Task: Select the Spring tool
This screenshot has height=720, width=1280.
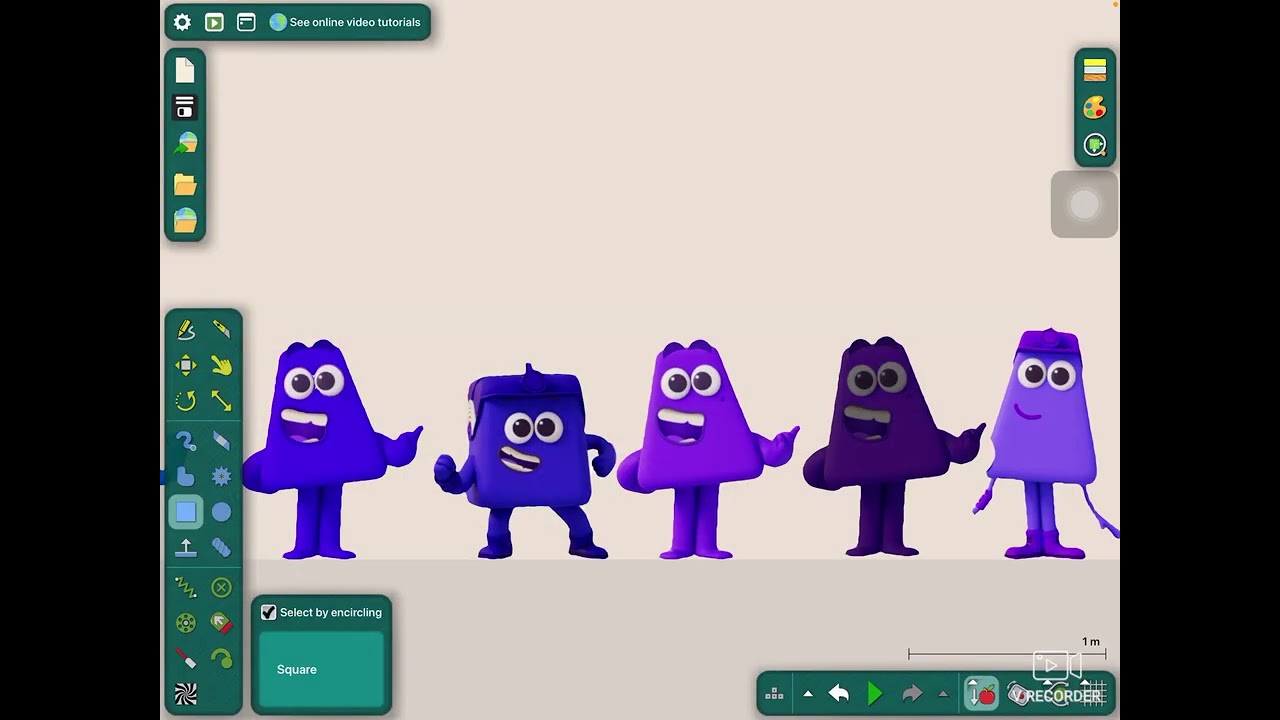Action: [186, 587]
